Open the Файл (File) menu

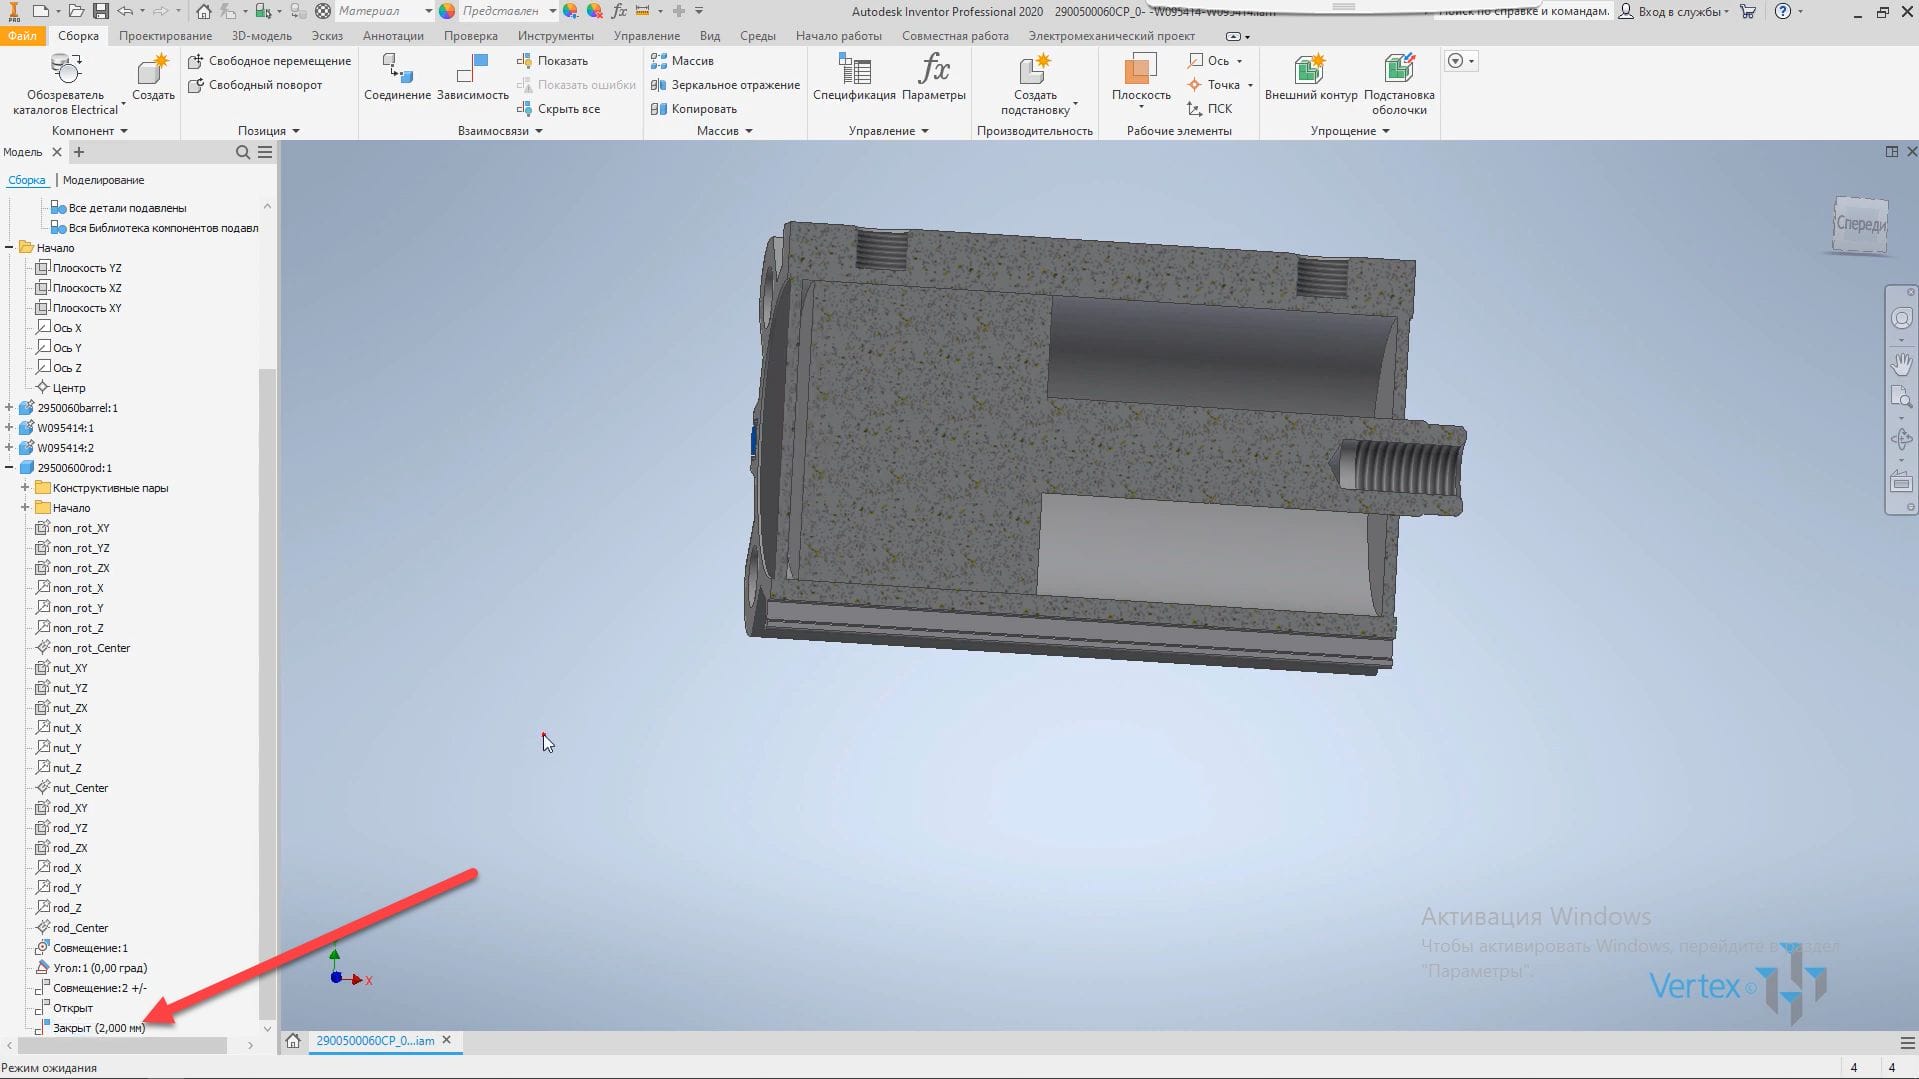tap(22, 36)
